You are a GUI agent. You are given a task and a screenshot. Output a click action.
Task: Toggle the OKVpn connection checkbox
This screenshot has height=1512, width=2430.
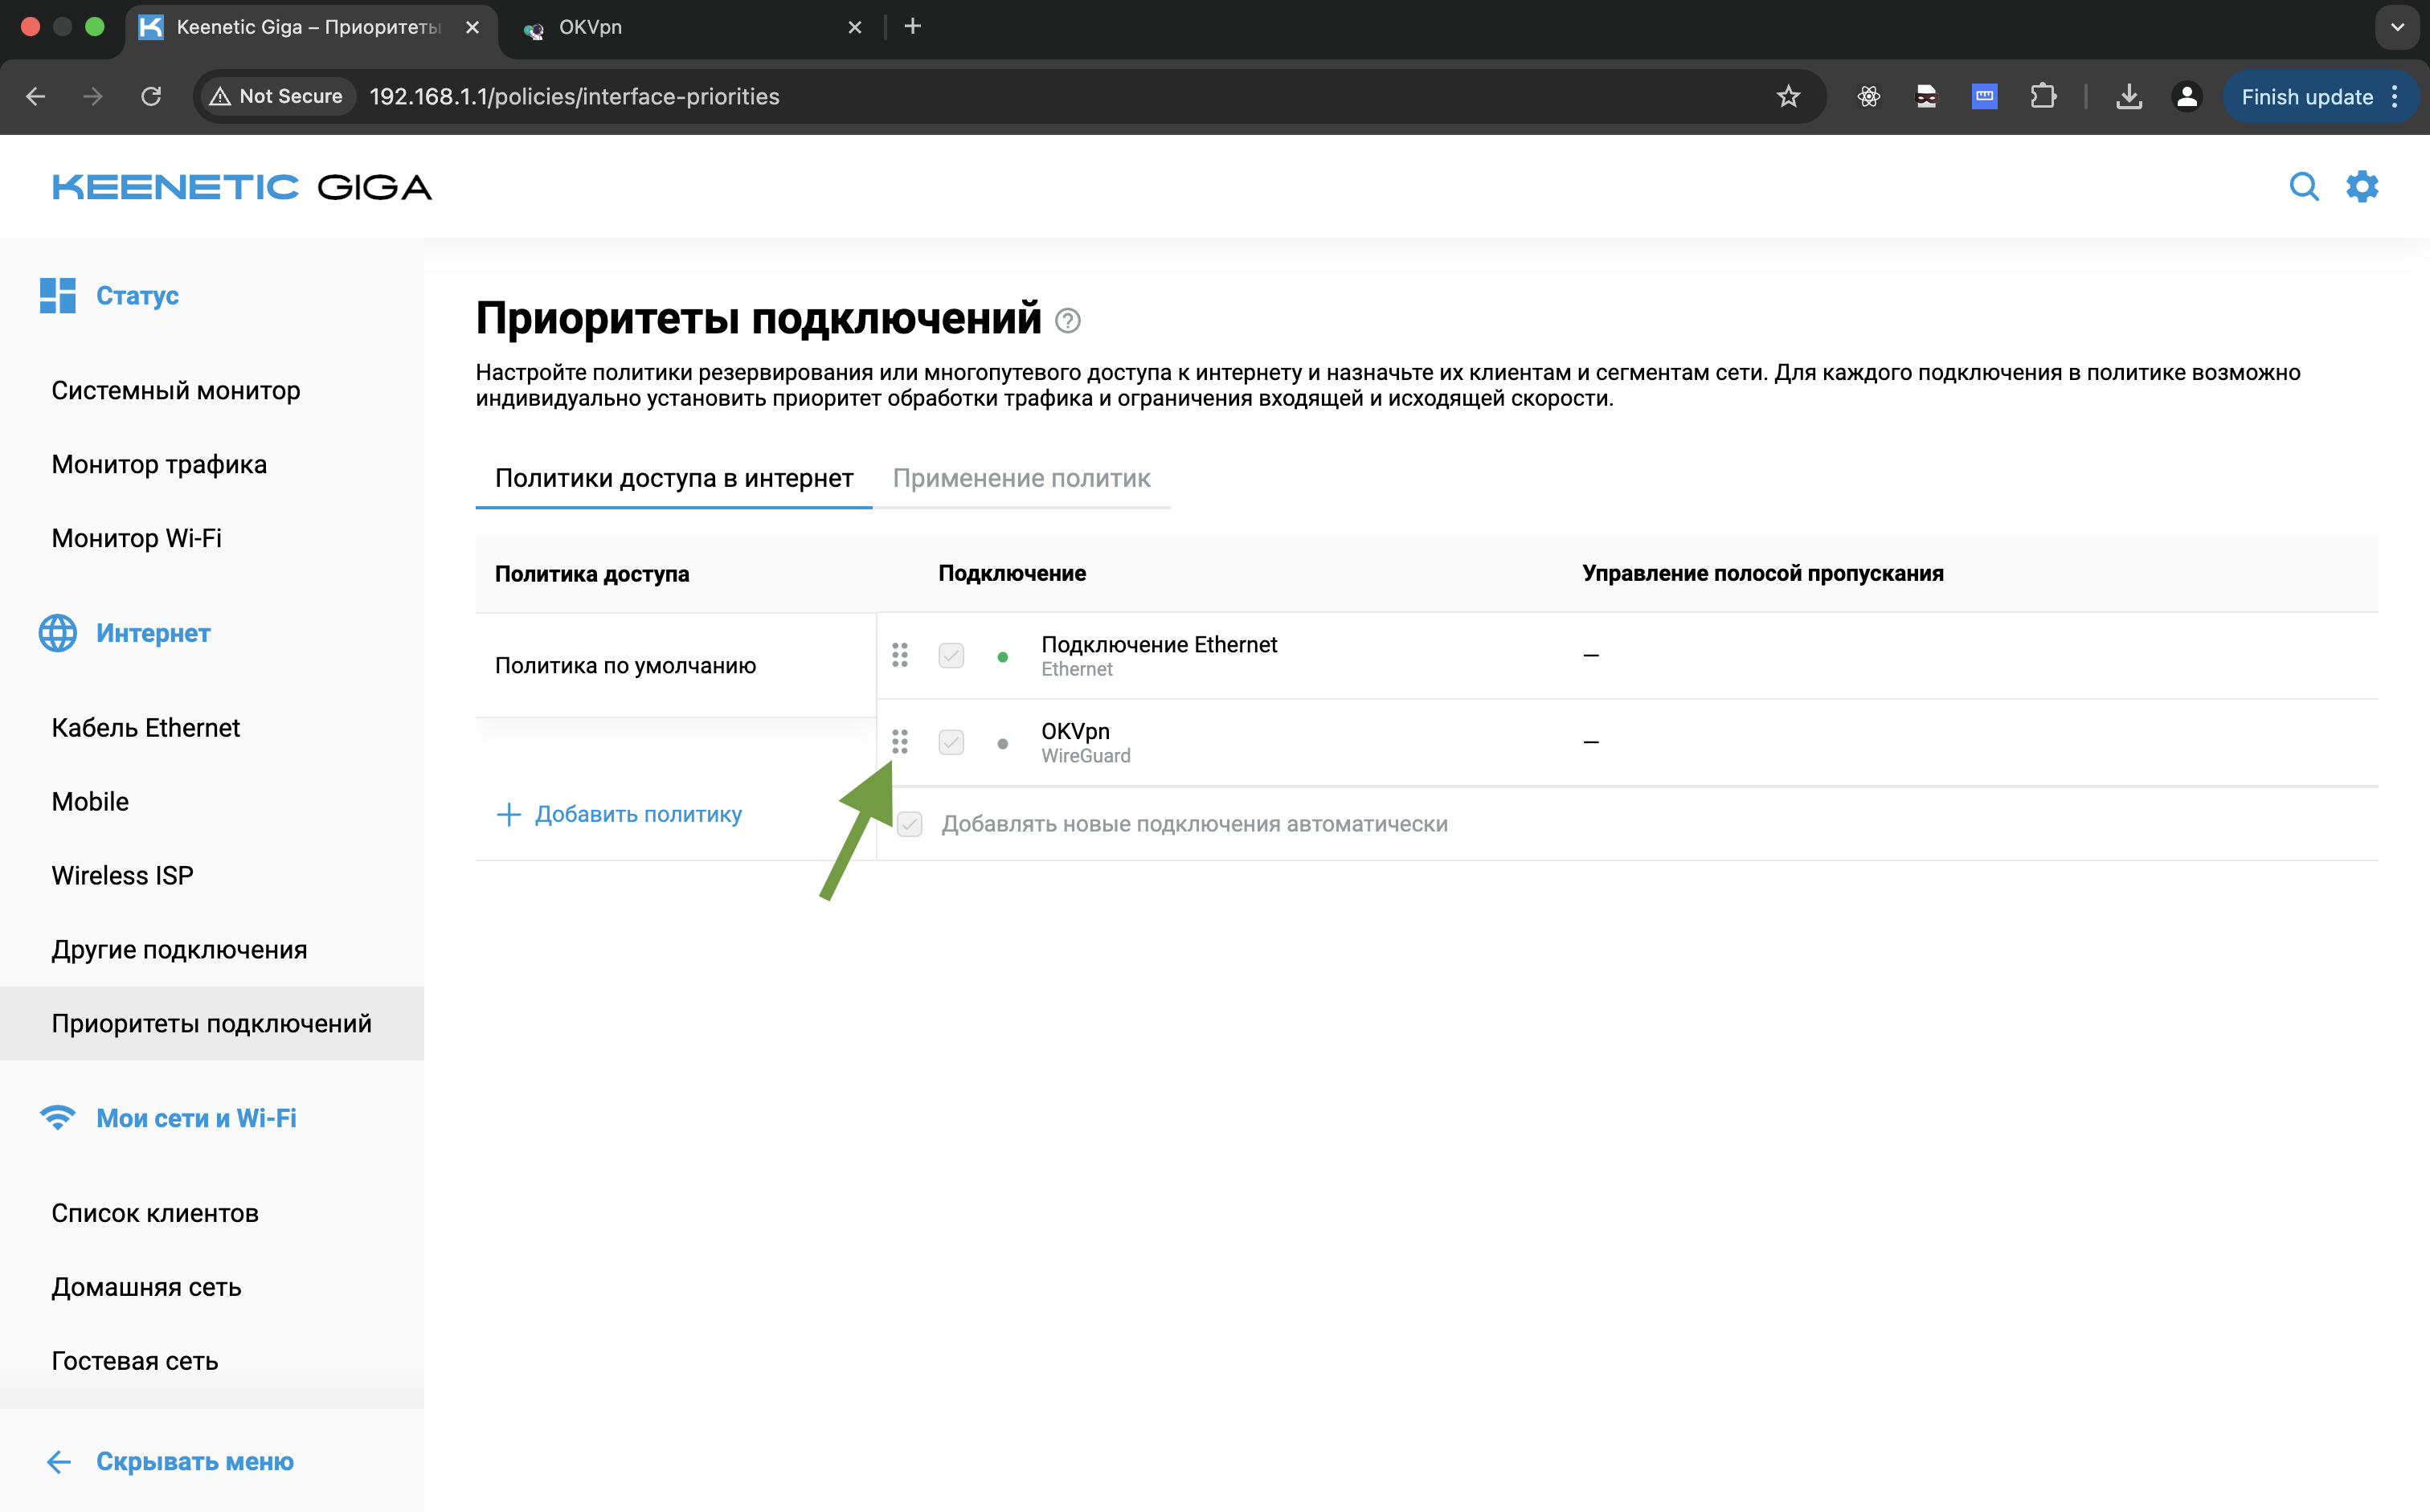tap(950, 742)
